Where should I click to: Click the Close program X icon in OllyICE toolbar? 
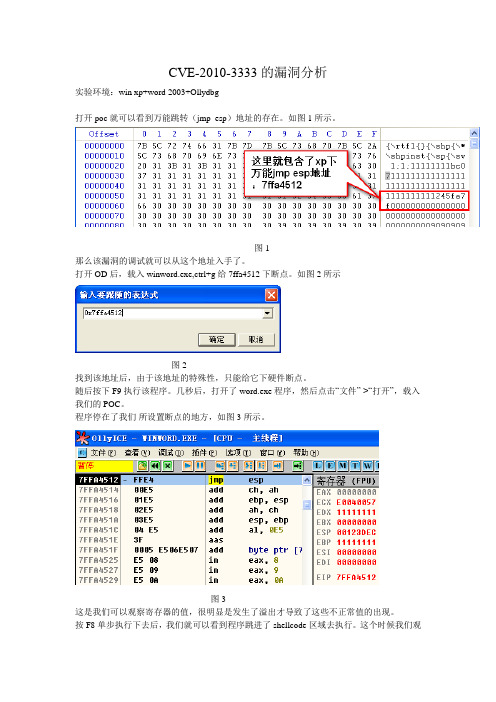[167, 466]
